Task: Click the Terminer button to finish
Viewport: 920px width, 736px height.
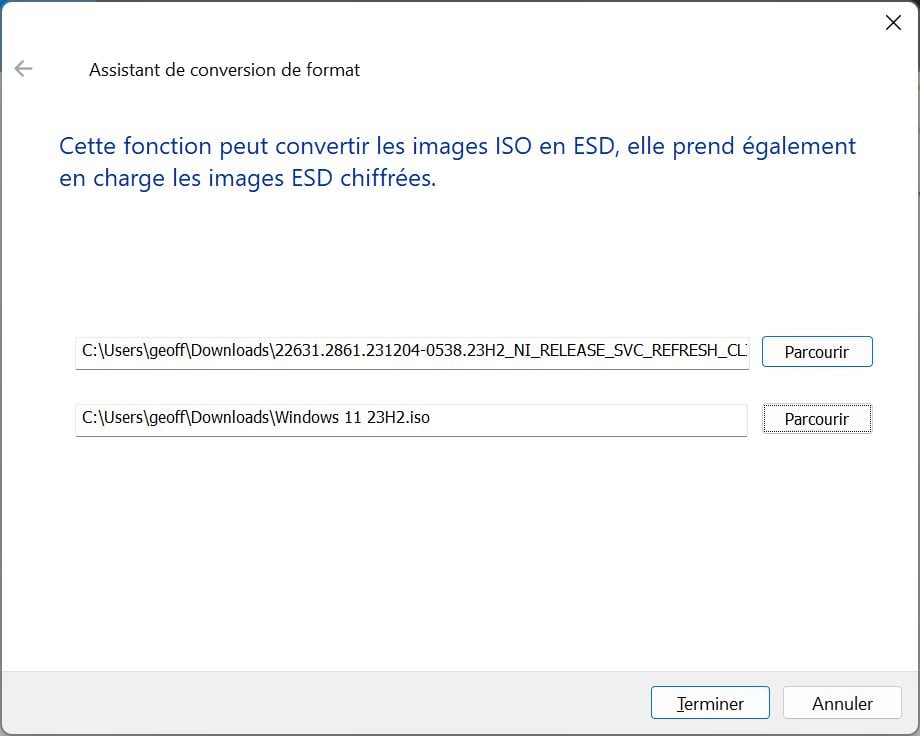Action: point(710,703)
